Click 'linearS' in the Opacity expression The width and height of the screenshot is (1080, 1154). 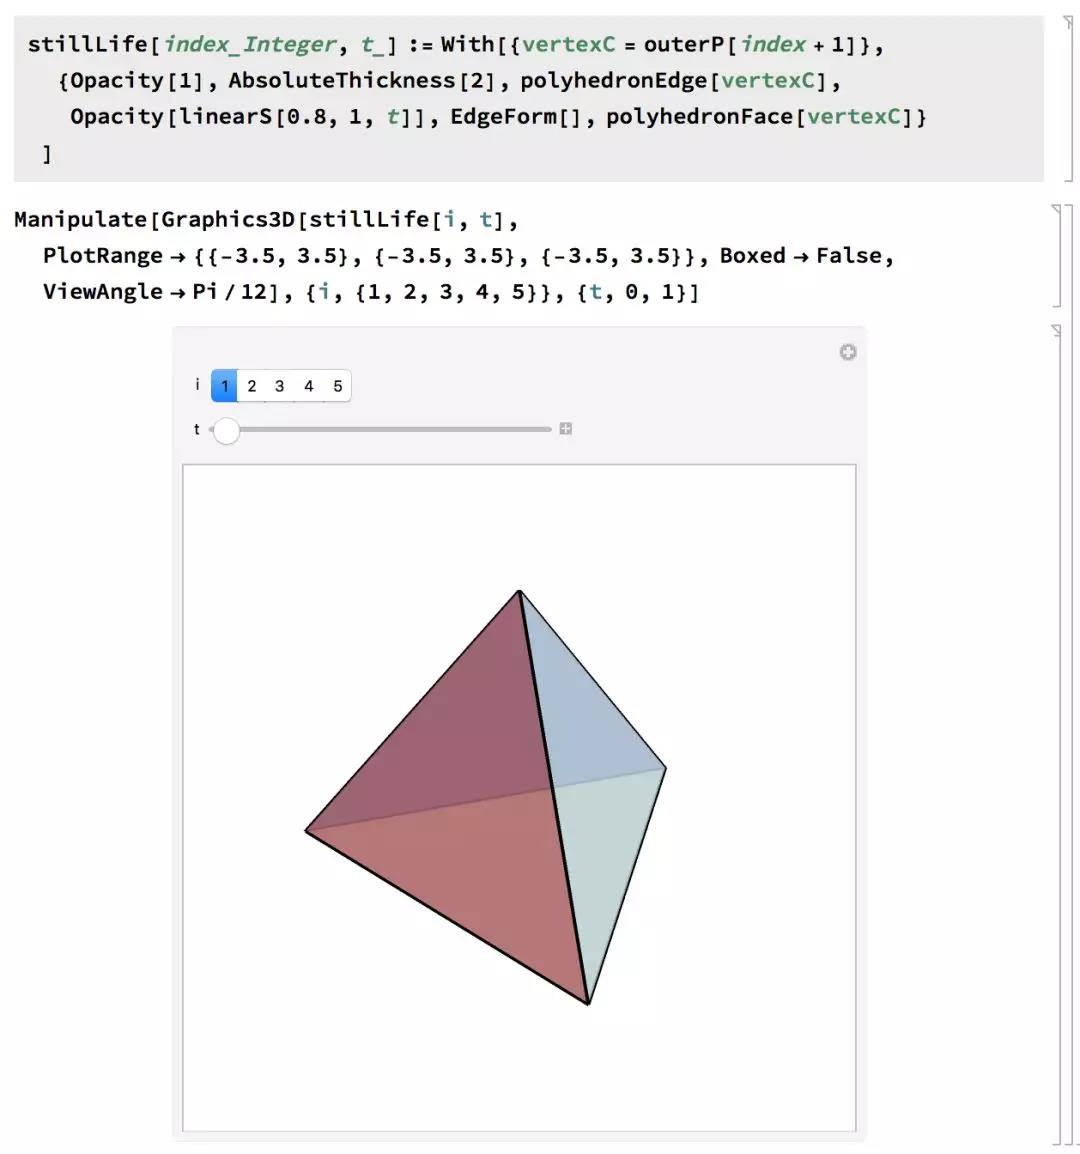[225, 116]
